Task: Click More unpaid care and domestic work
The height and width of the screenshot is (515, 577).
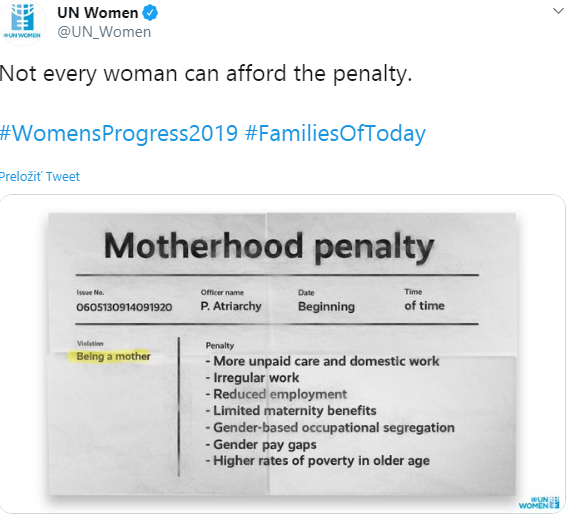Action: [322, 361]
